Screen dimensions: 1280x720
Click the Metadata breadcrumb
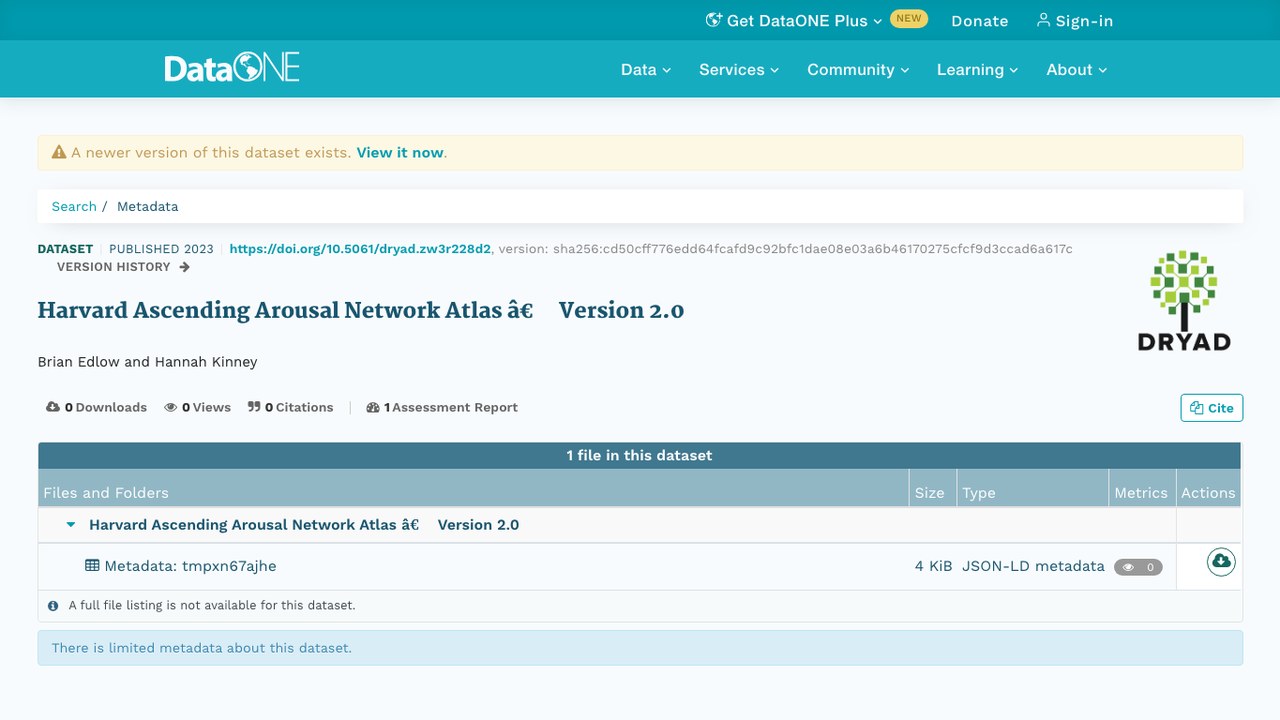(147, 206)
